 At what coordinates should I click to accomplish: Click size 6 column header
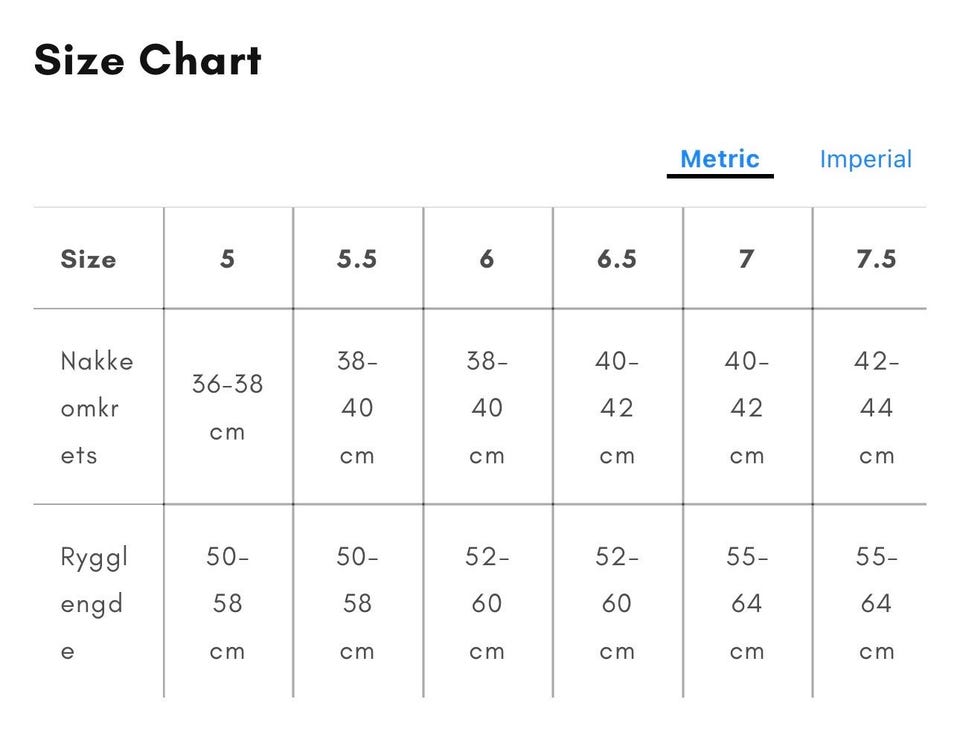(487, 259)
